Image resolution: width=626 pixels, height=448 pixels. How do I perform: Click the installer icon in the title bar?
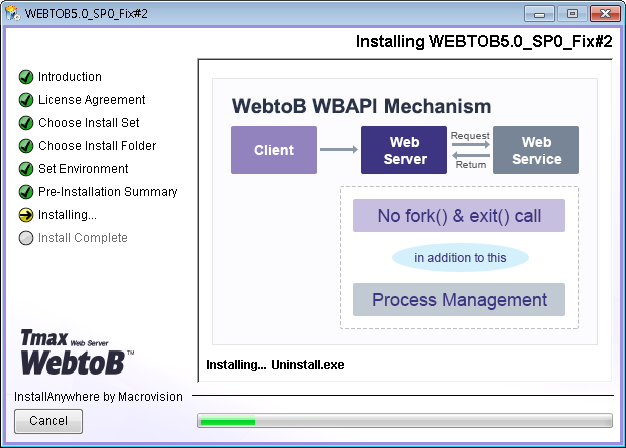(x=15, y=14)
